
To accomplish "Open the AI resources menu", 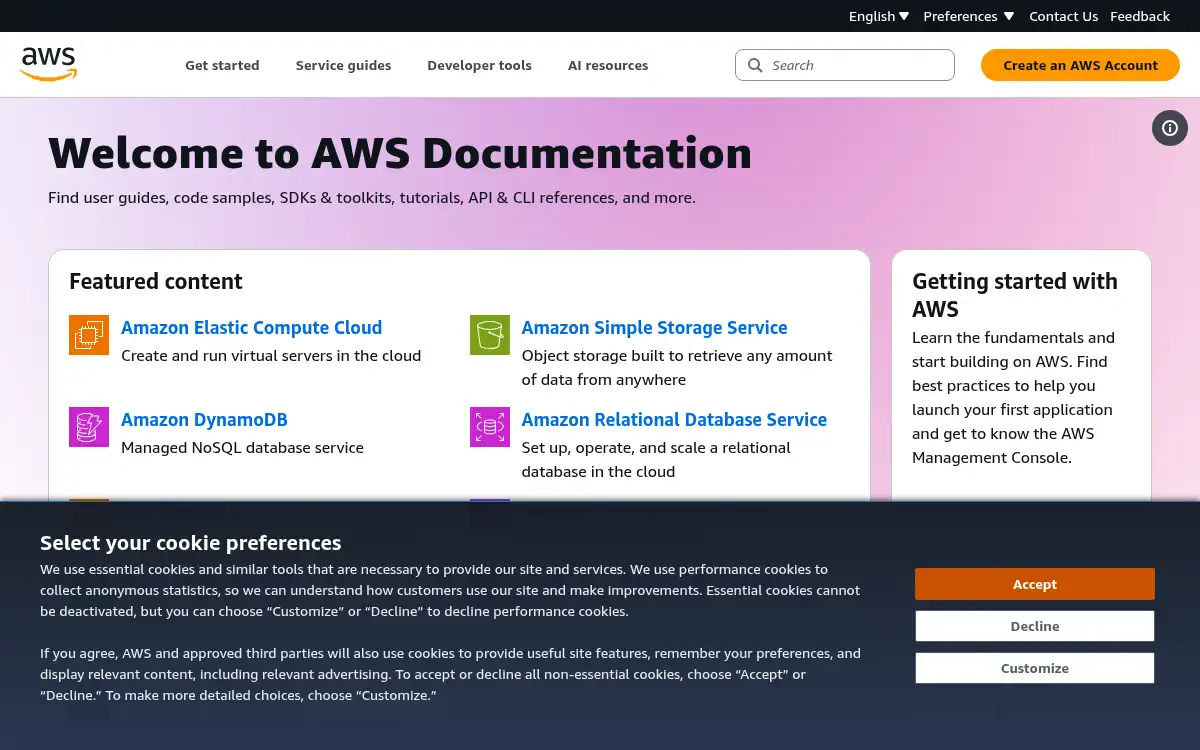I will tap(608, 65).
